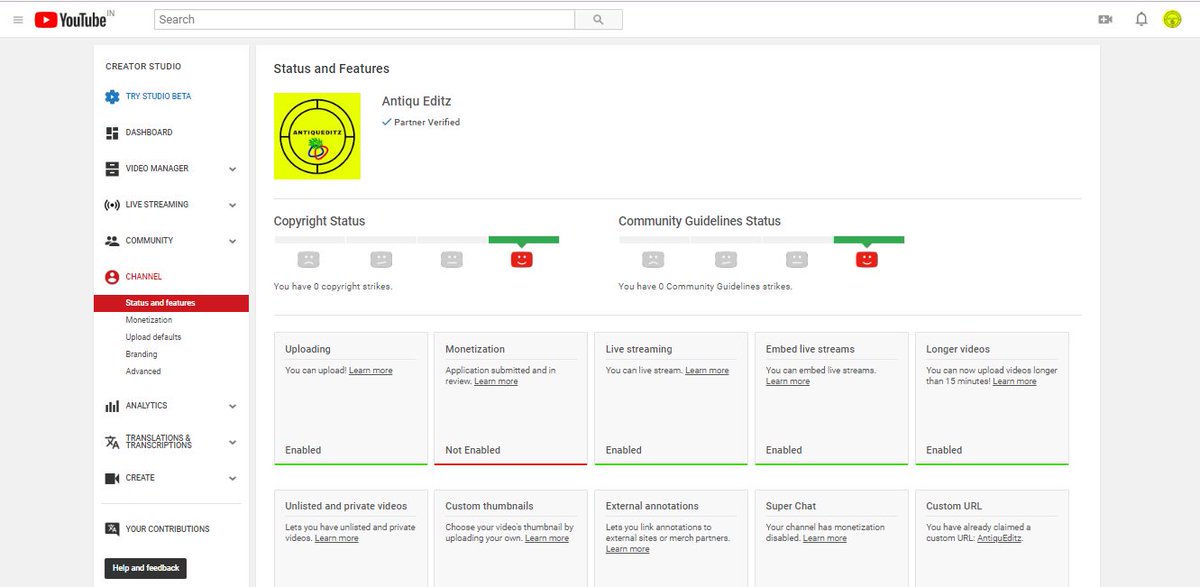Viewport: 1200px width, 587px height.
Task: Click Learn more in Custom thumbnails card
Action: coord(547,539)
